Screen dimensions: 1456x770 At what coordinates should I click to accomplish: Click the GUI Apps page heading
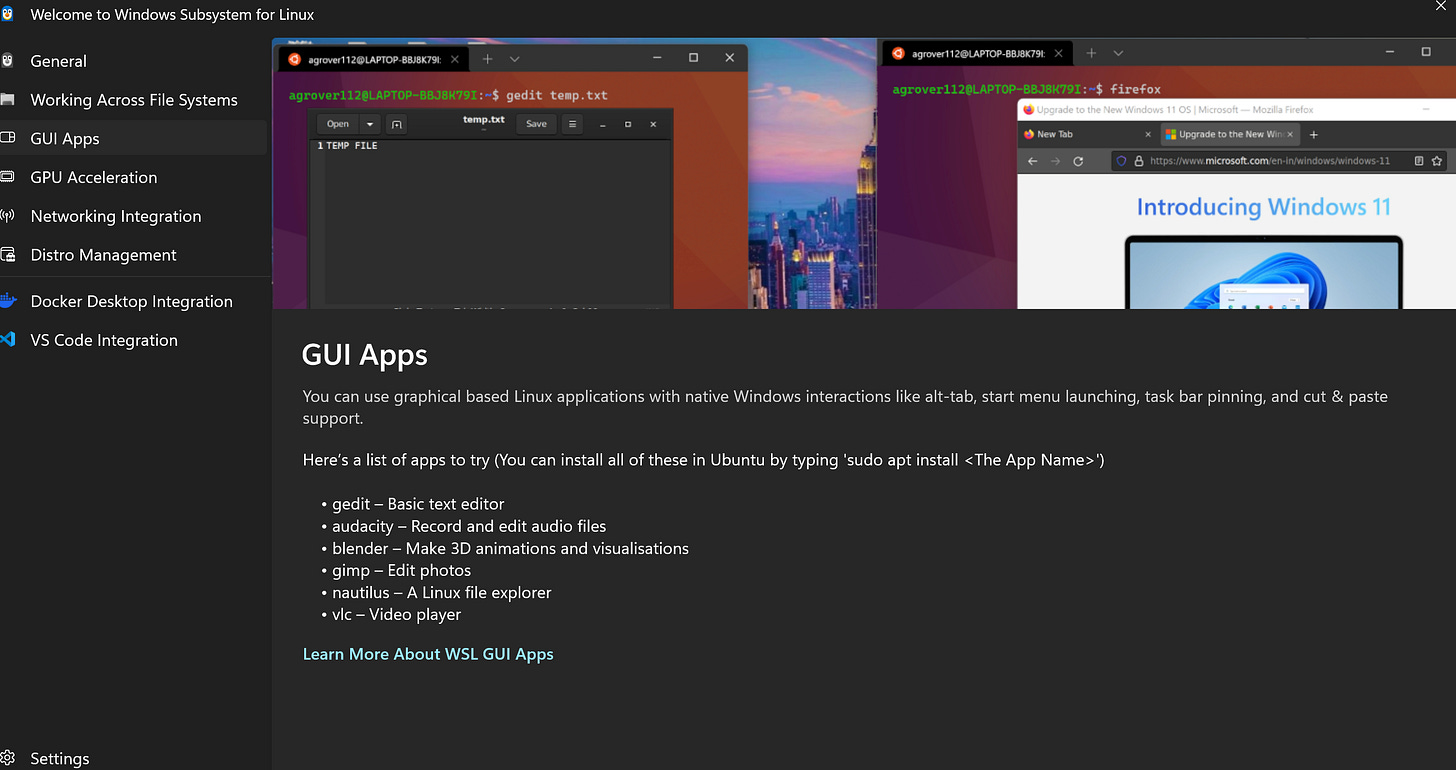[x=365, y=355]
